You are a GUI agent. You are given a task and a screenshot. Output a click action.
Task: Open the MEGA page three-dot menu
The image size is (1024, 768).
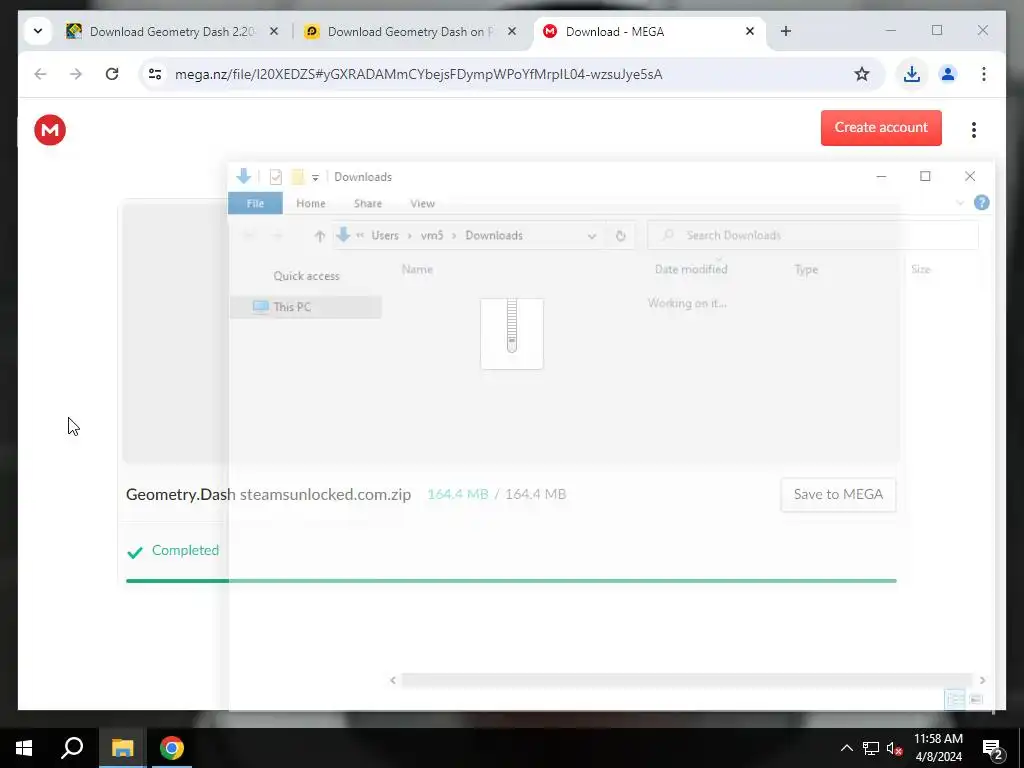pyautogui.click(x=974, y=130)
